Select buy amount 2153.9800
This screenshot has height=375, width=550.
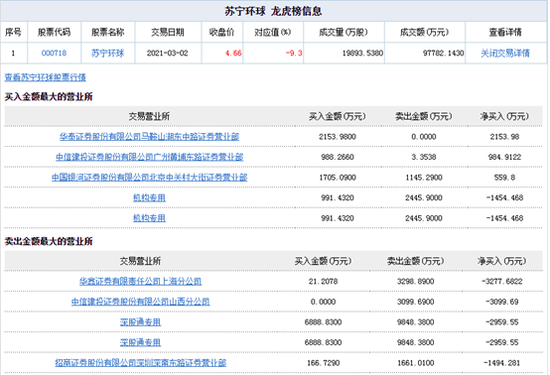tap(337, 136)
